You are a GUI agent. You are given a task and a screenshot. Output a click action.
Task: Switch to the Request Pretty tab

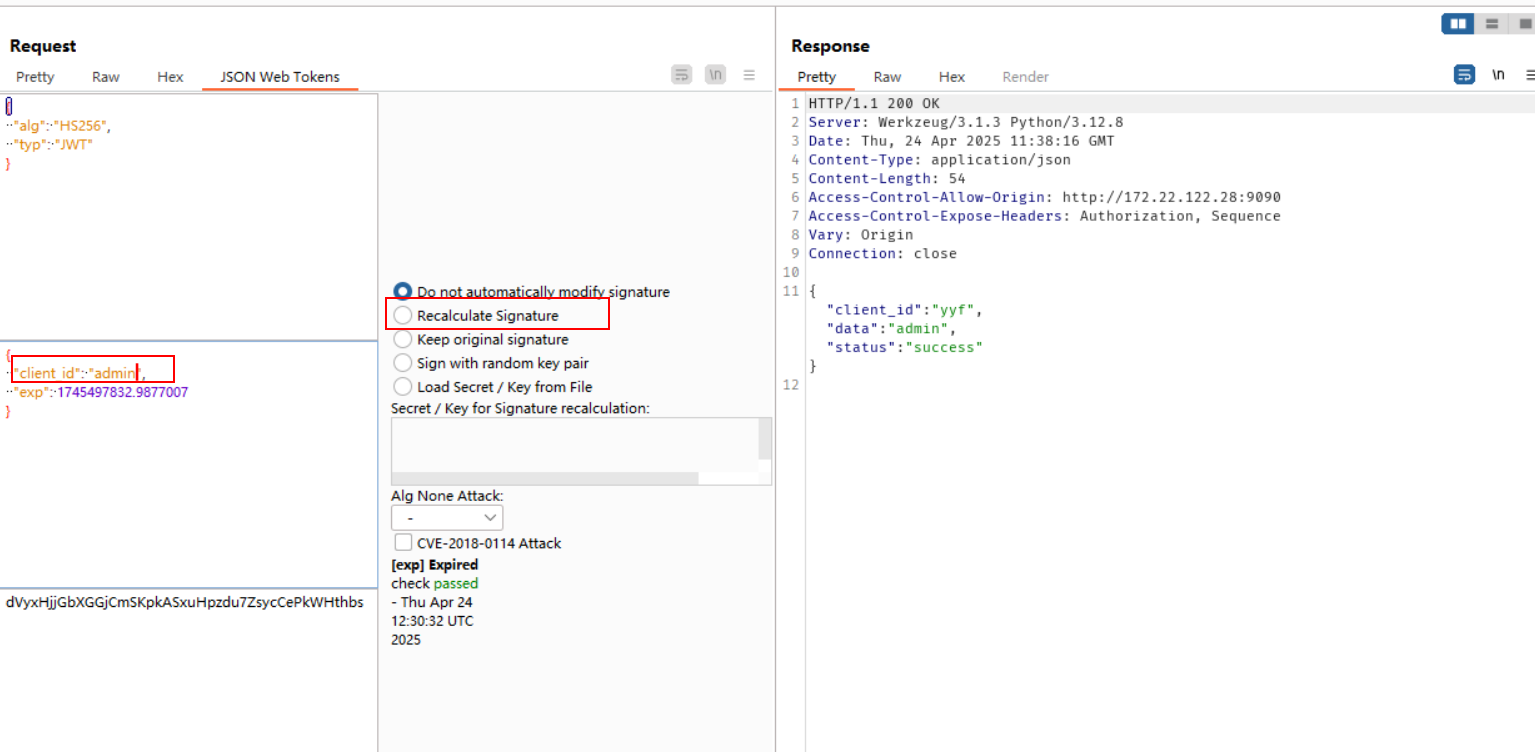point(35,77)
